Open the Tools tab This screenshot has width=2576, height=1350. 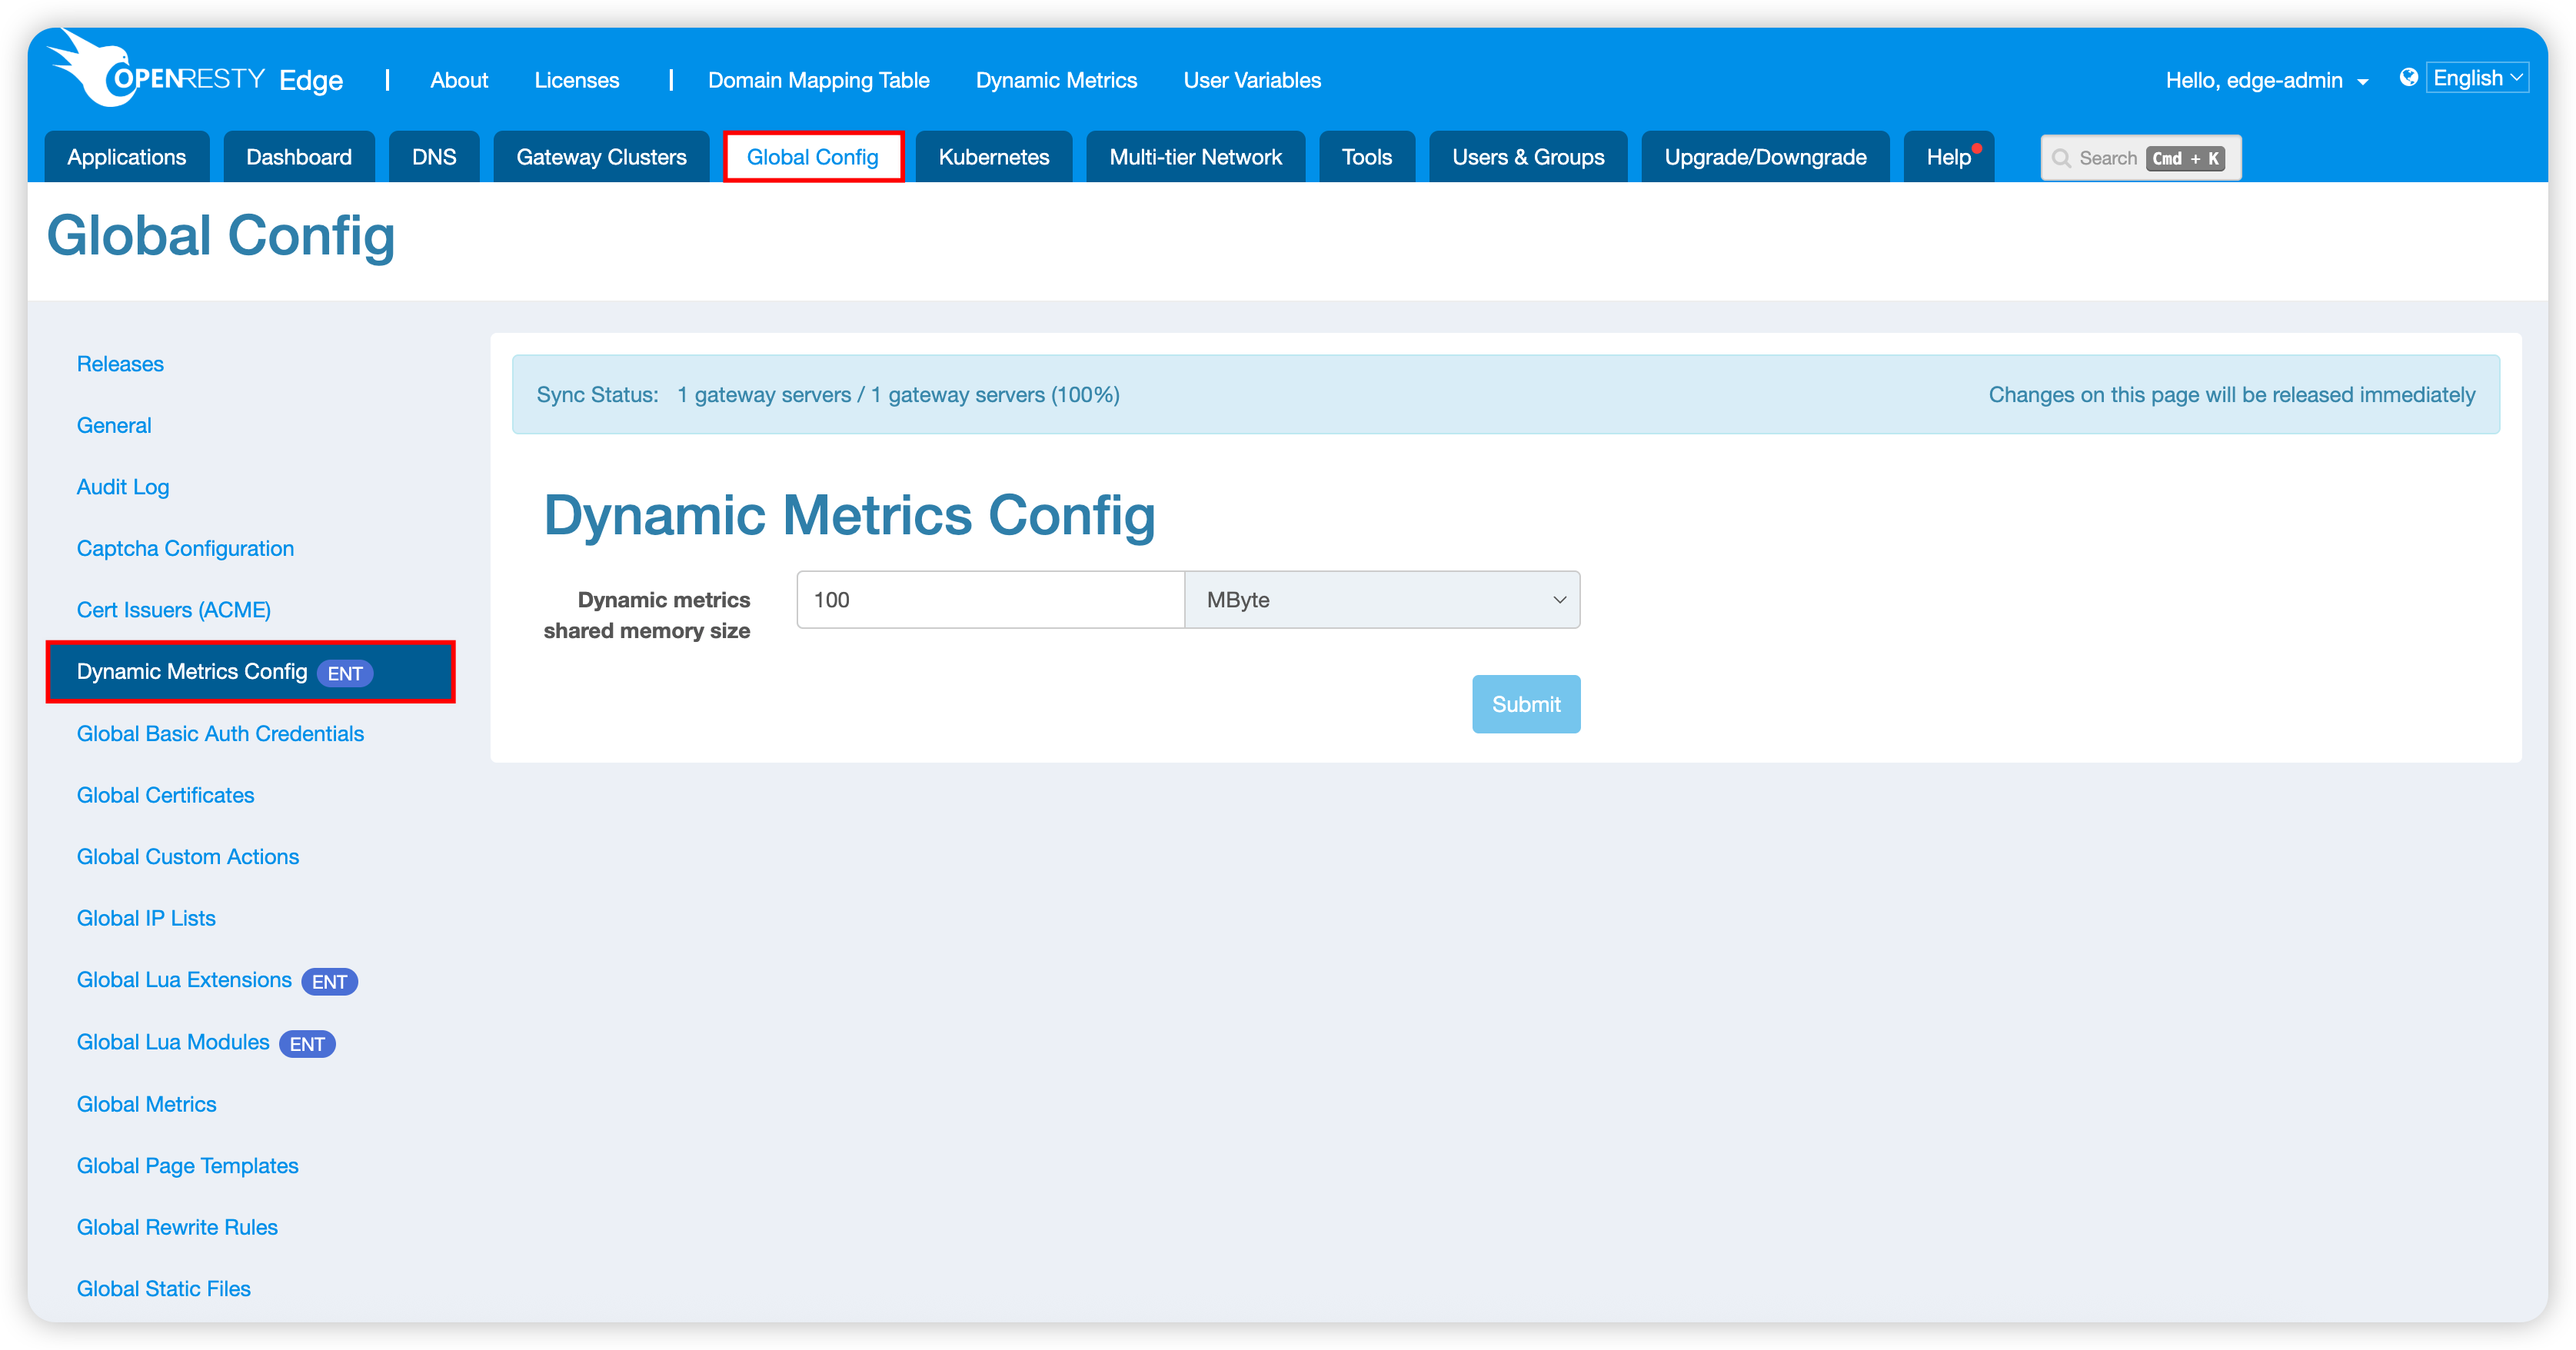coord(1367,157)
